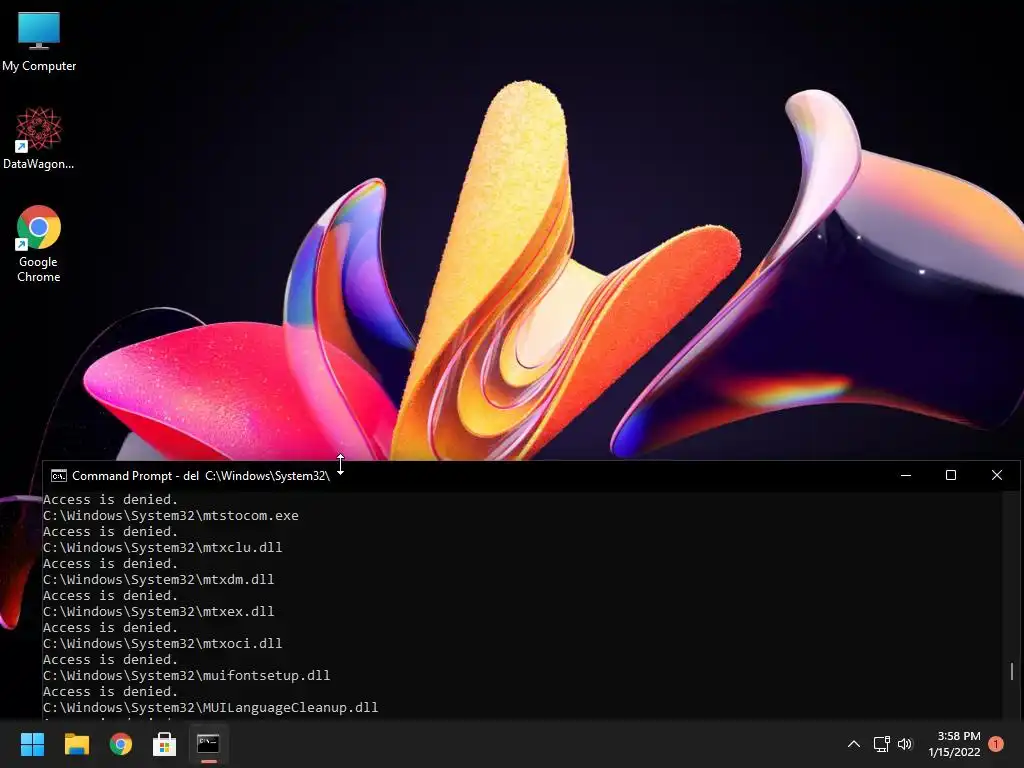Open the clock showing 3:58 PM
Image resolution: width=1024 pixels, height=768 pixels.
(954, 744)
